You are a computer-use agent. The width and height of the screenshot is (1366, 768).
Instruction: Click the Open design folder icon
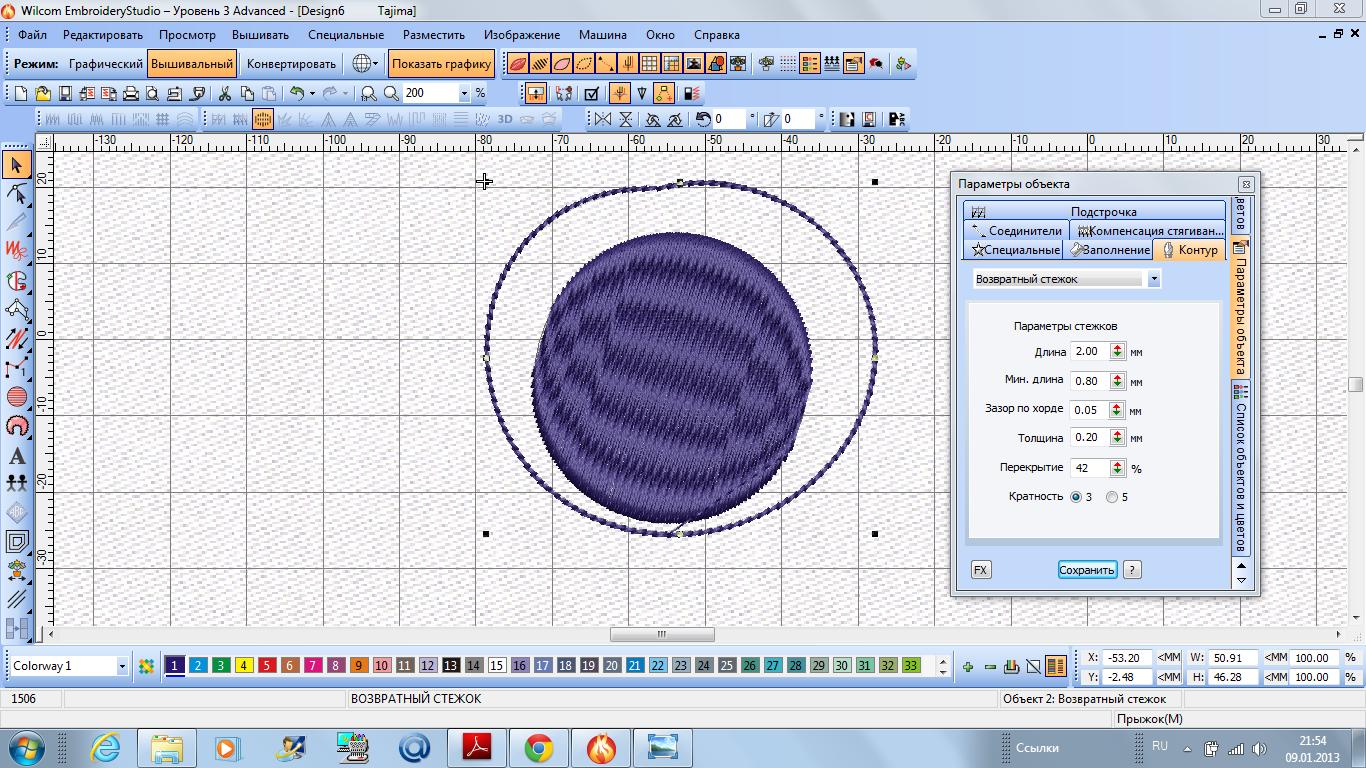(43, 94)
